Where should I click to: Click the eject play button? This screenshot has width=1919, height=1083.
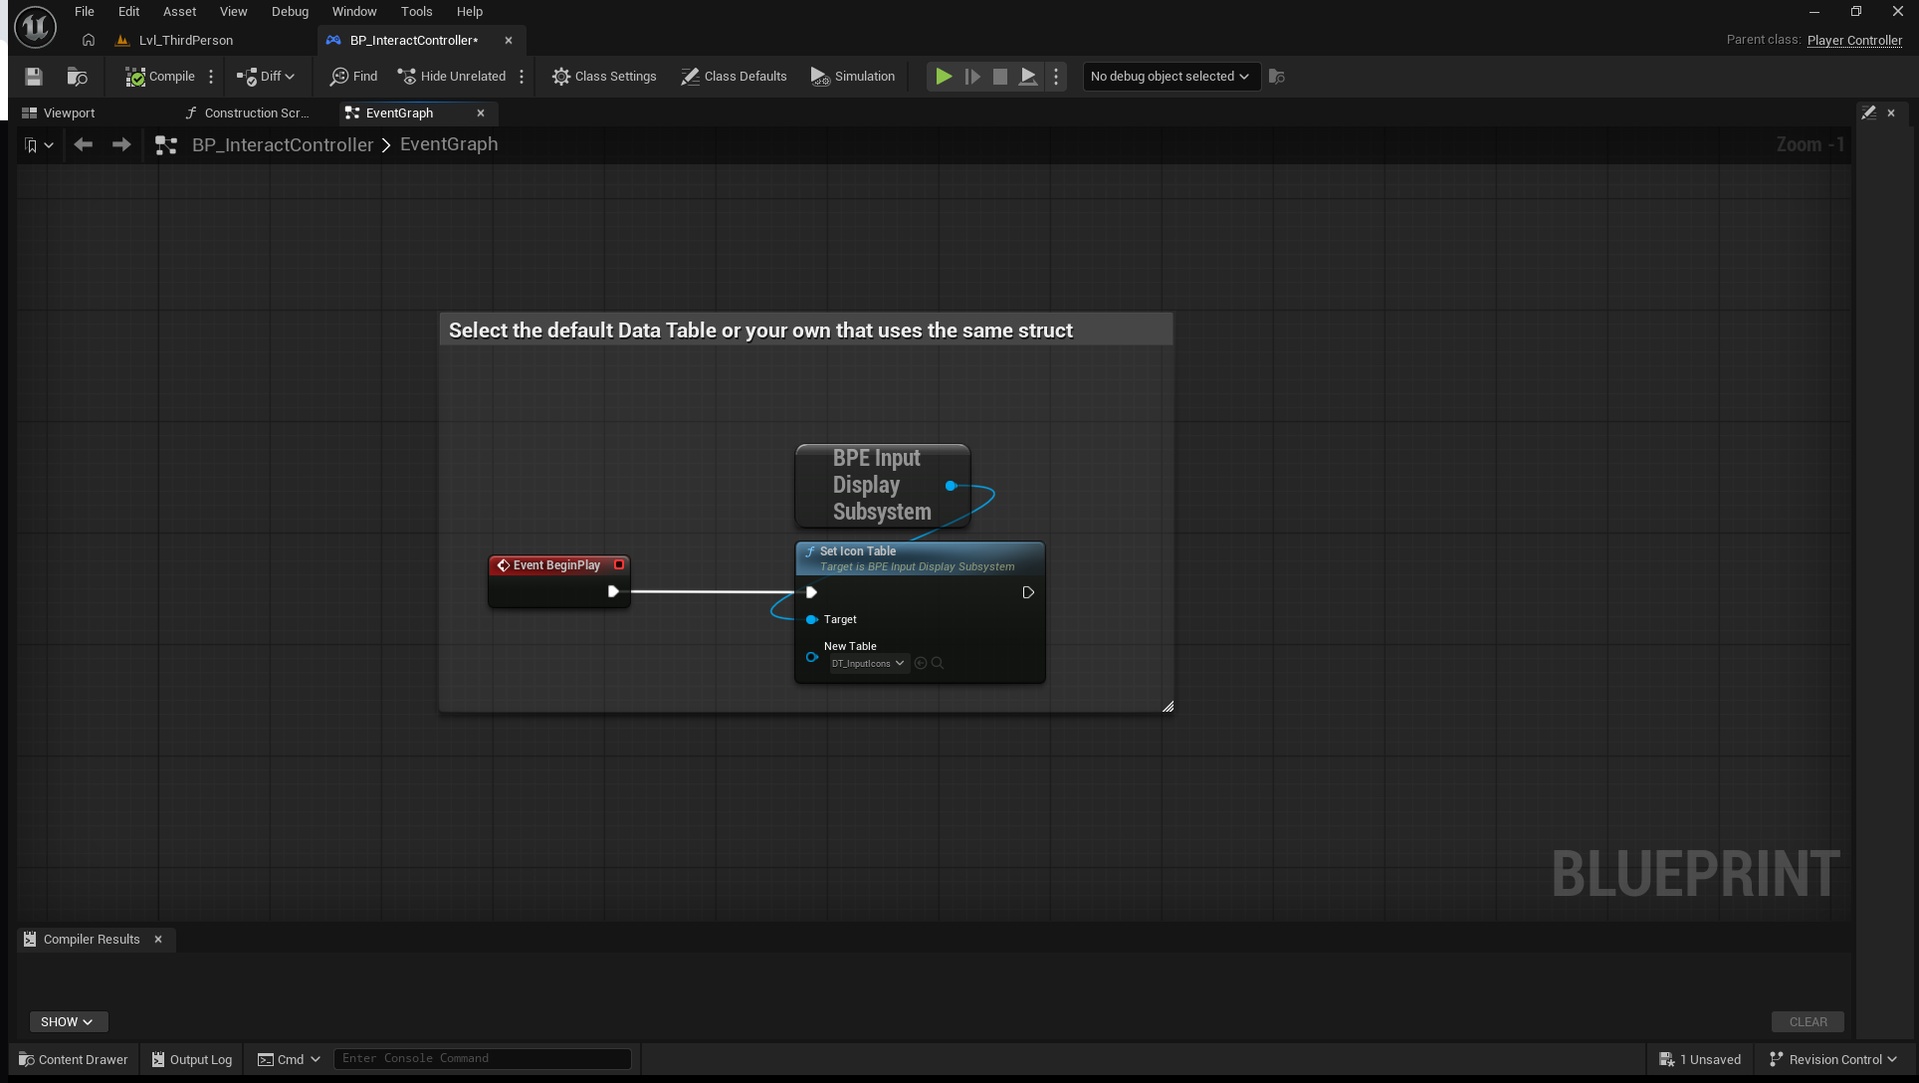1028,76
